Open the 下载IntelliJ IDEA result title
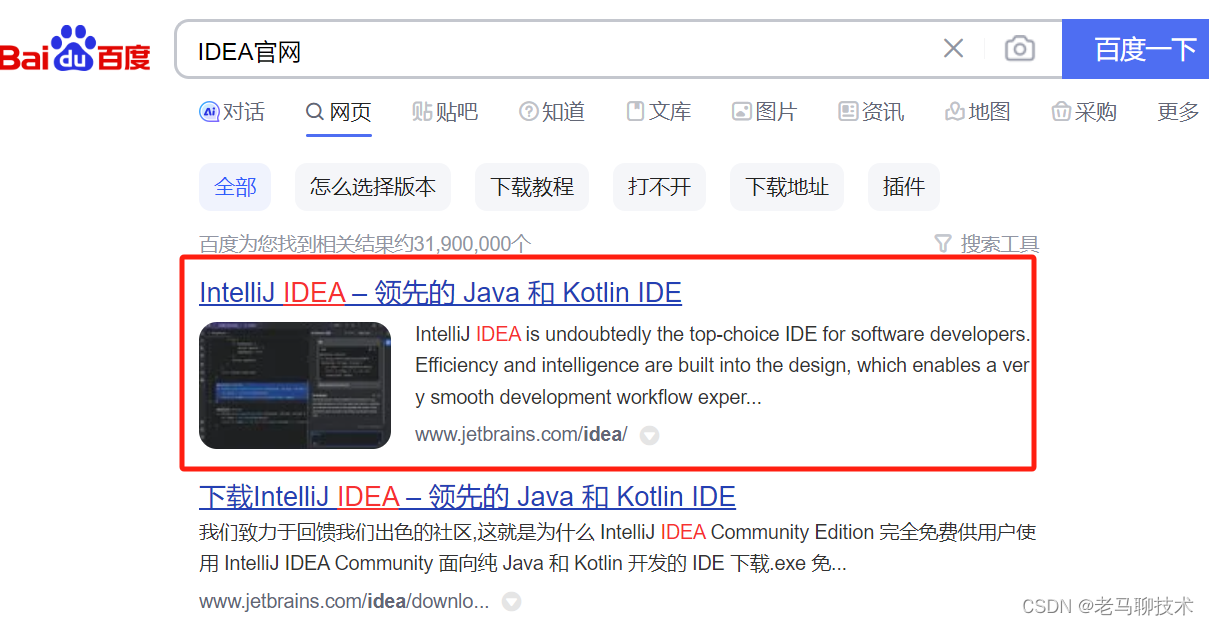Viewport: 1209px width, 625px height. [x=467, y=497]
